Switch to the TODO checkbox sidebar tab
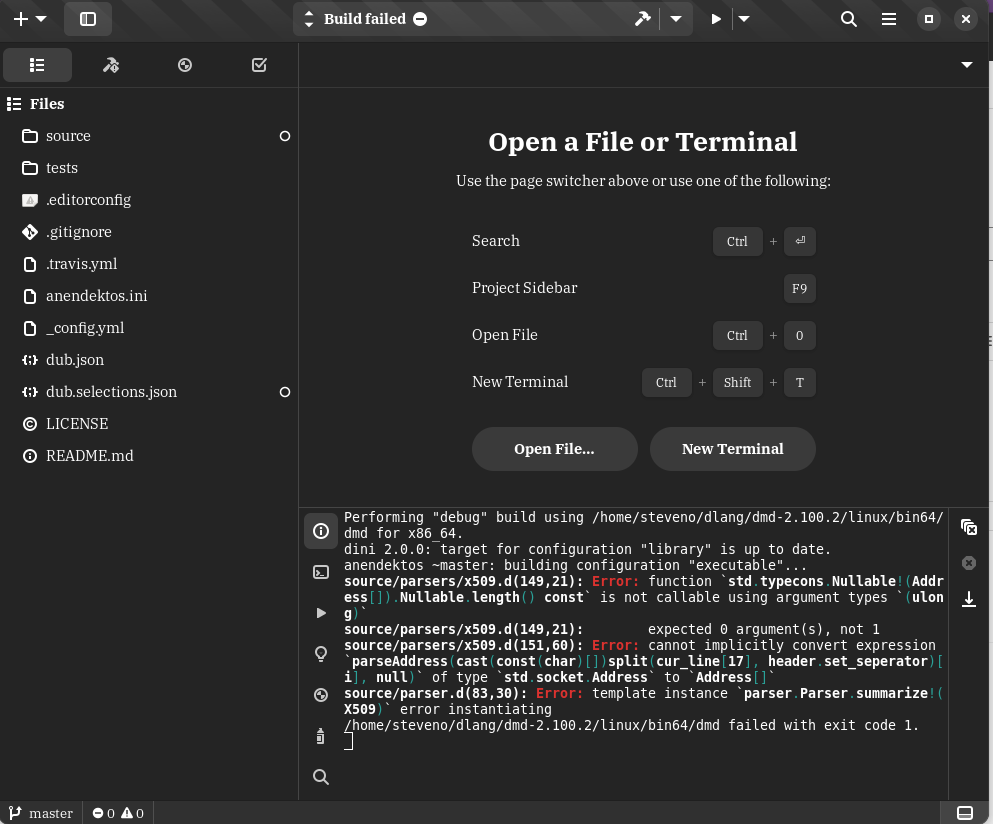 [x=259, y=65]
